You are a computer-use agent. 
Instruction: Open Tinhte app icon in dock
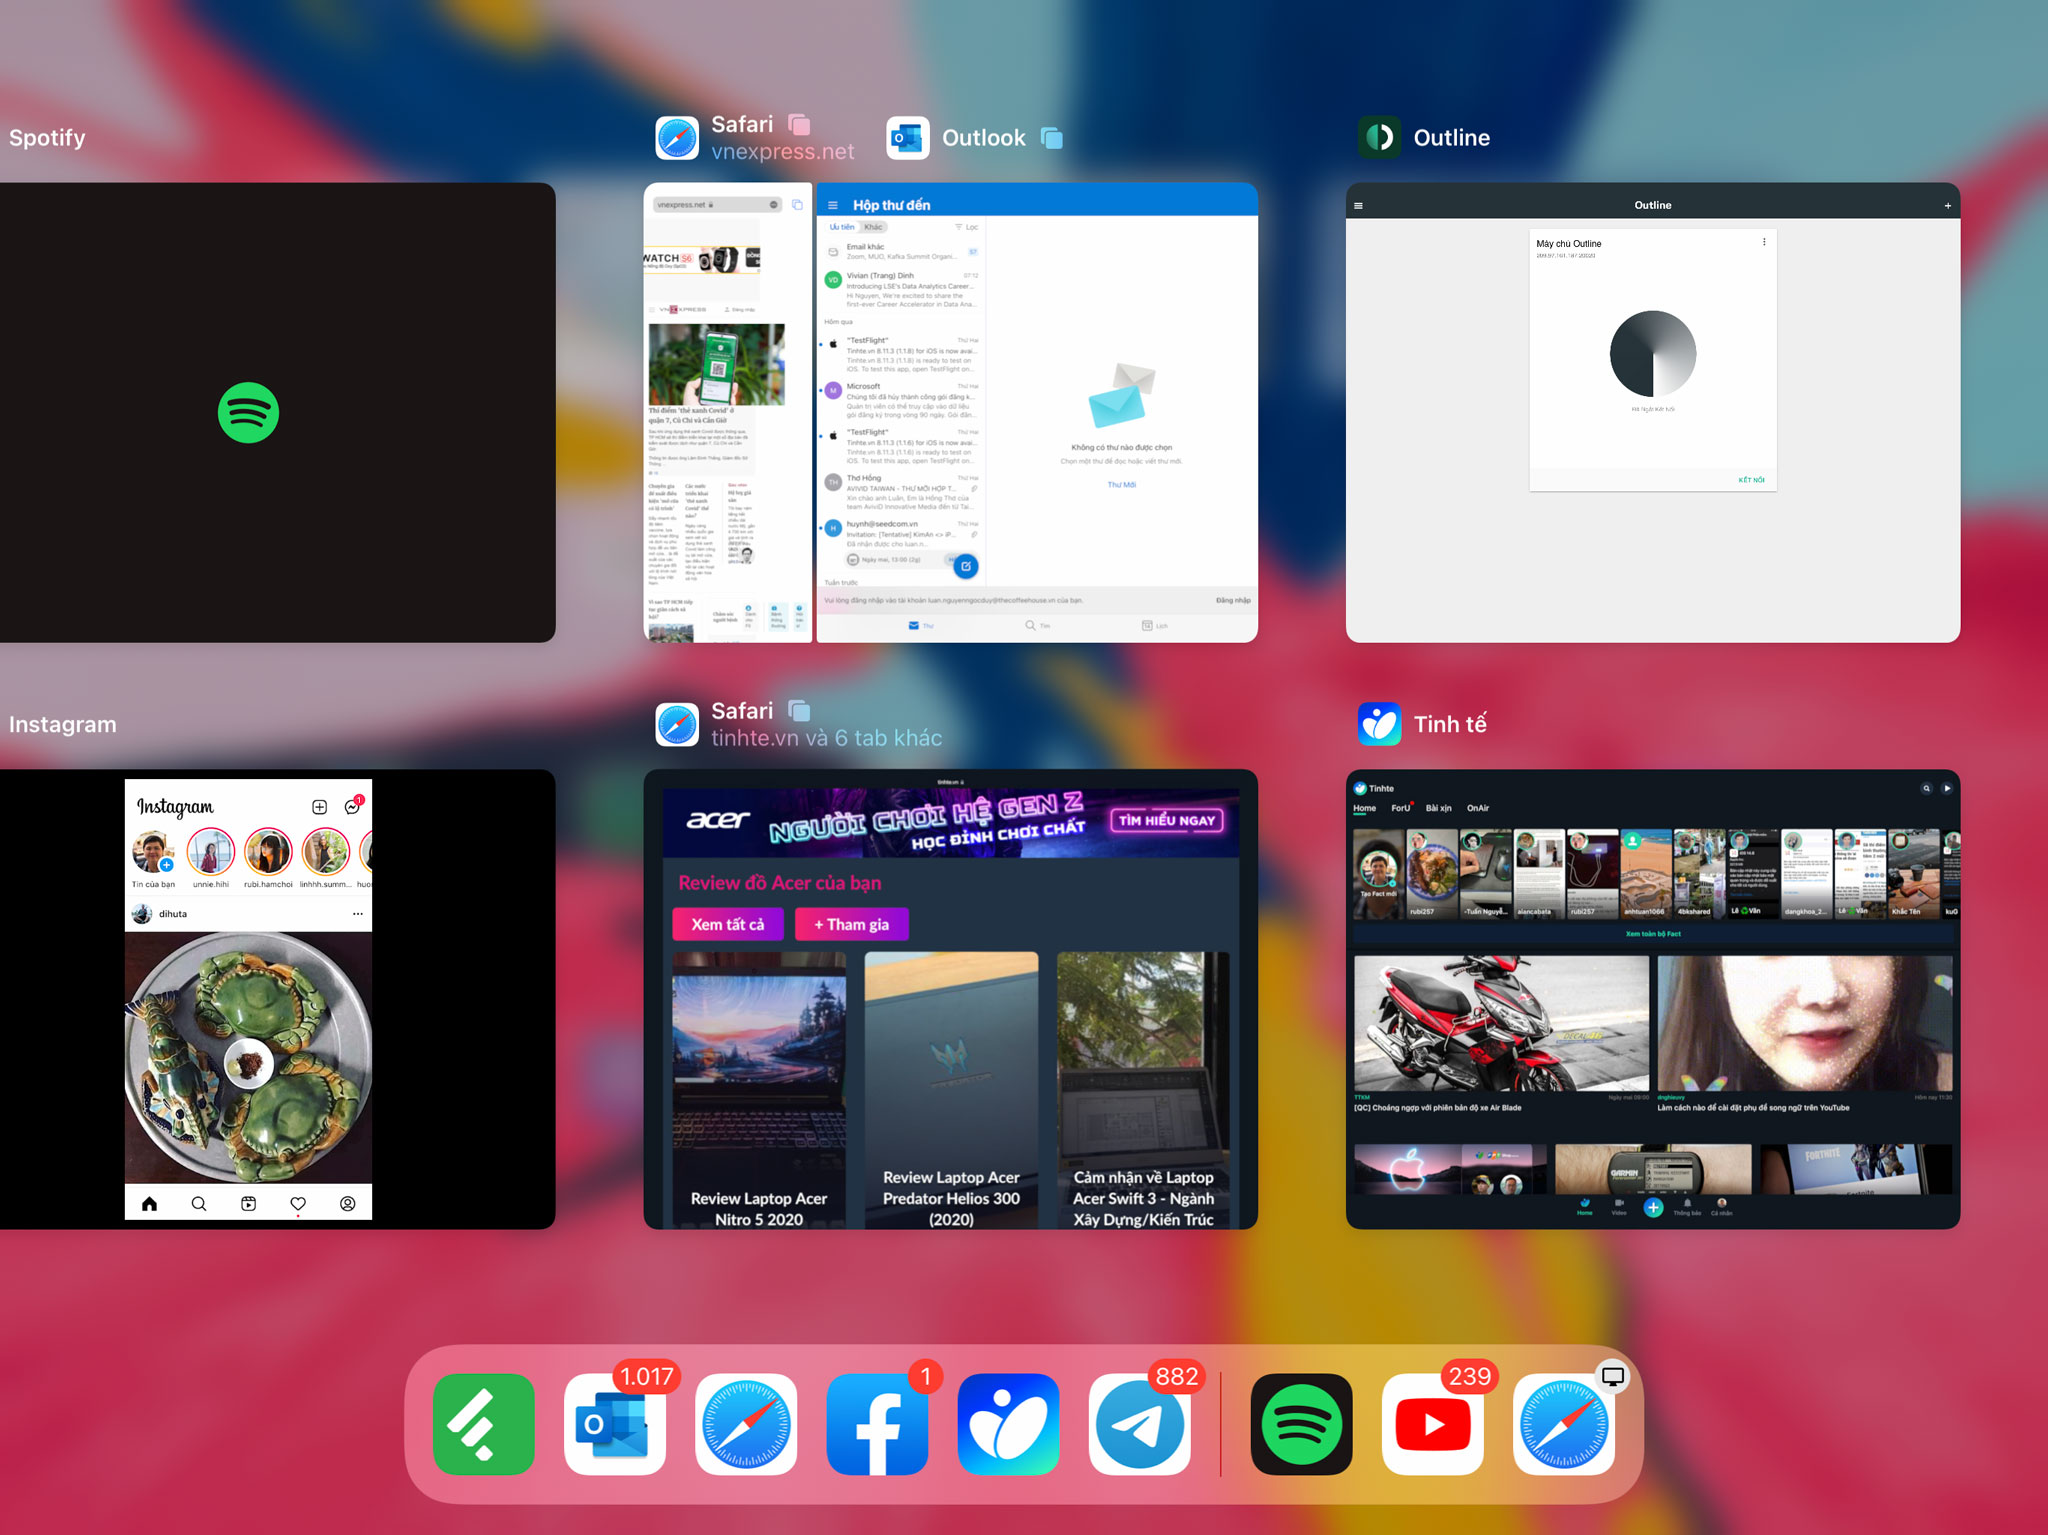click(x=1008, y=1423)
